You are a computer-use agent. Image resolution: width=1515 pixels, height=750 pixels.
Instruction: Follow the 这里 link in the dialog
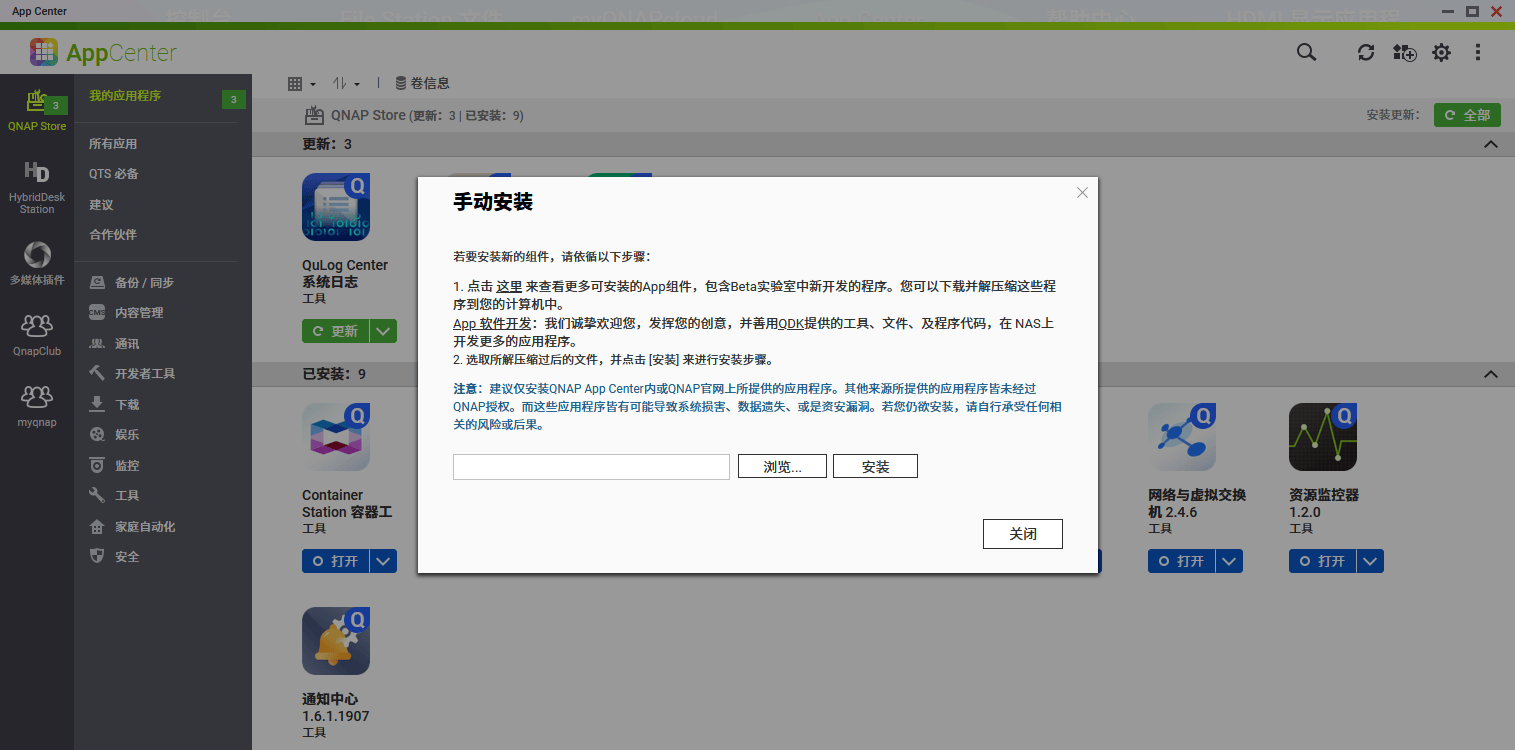(509, 286)
